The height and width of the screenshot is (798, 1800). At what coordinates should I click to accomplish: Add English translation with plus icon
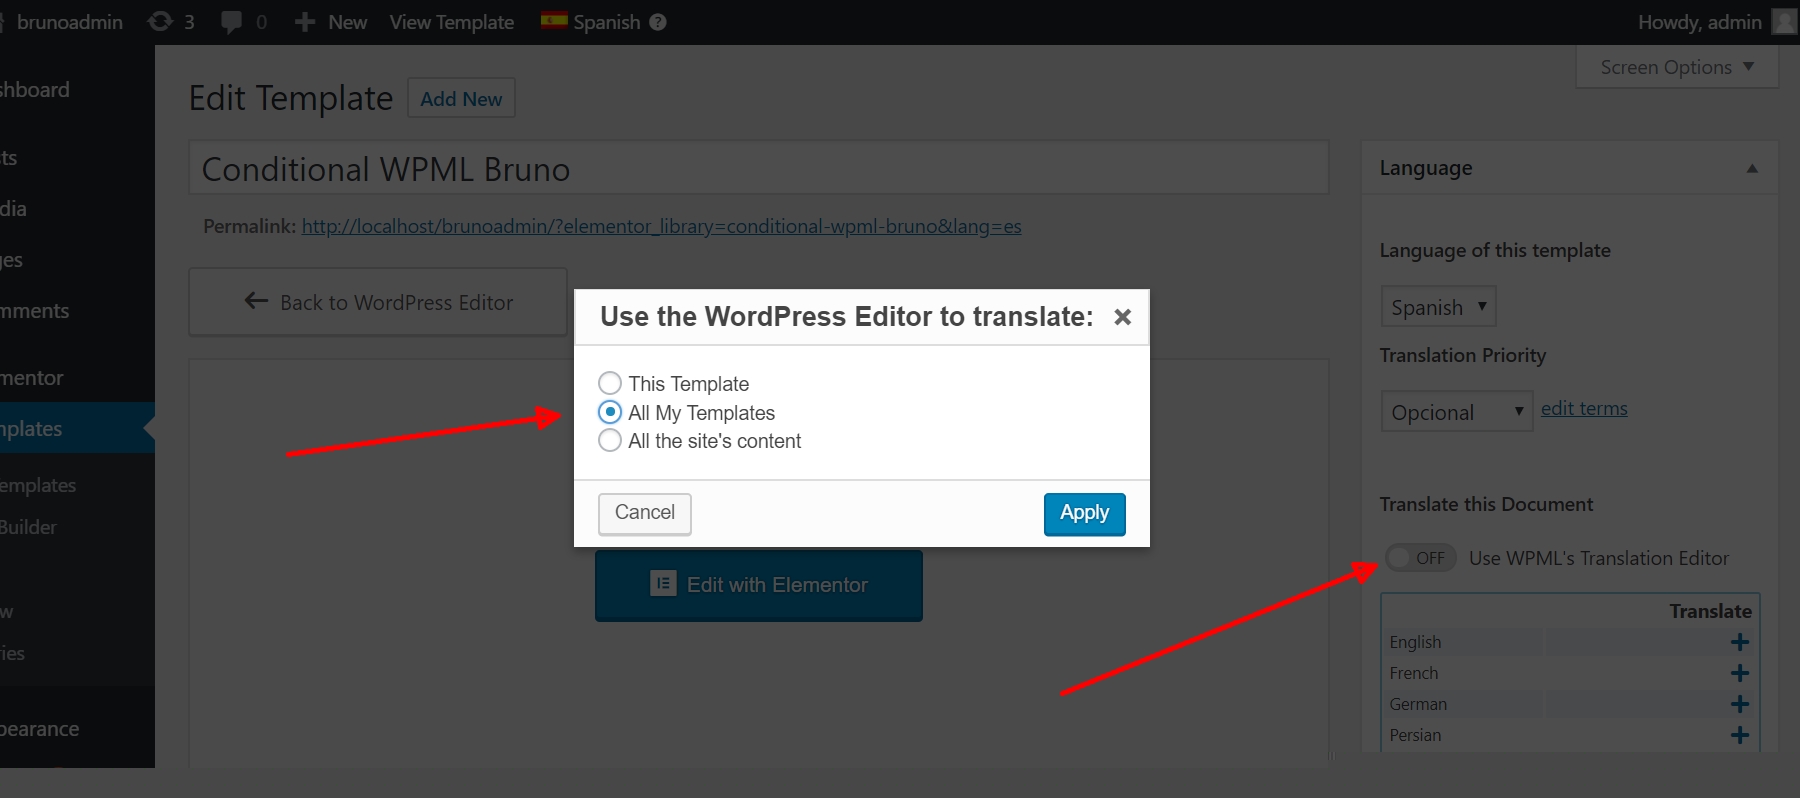(x=1740, y=642)
